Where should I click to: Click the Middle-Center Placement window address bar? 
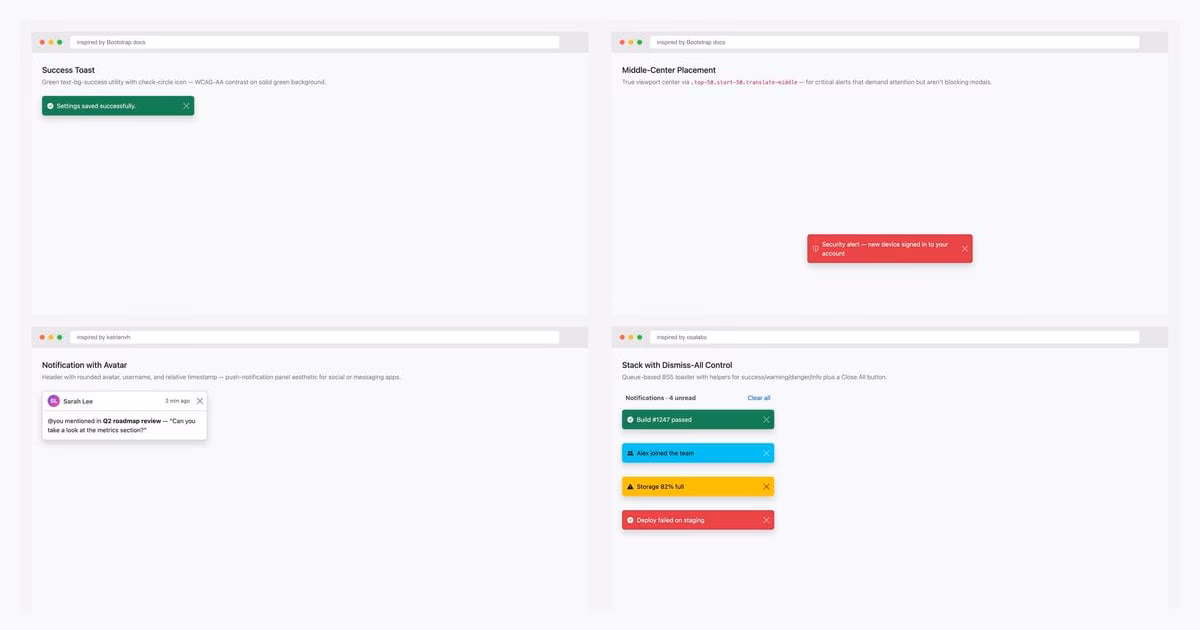(x=895, y=42)
